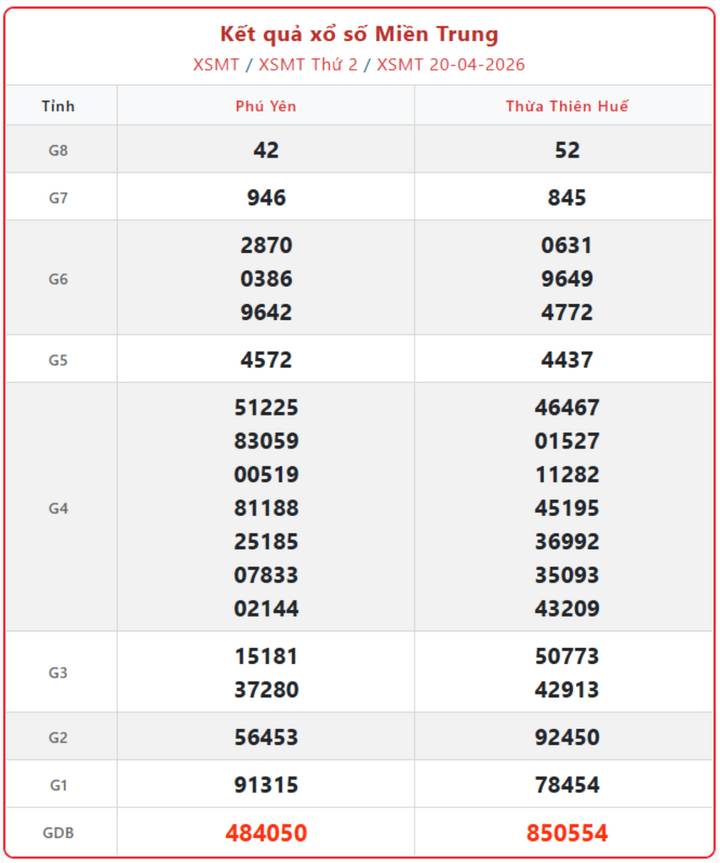Click the G6 row label
This screenshot has height=863, width=720.
point(58,279)
